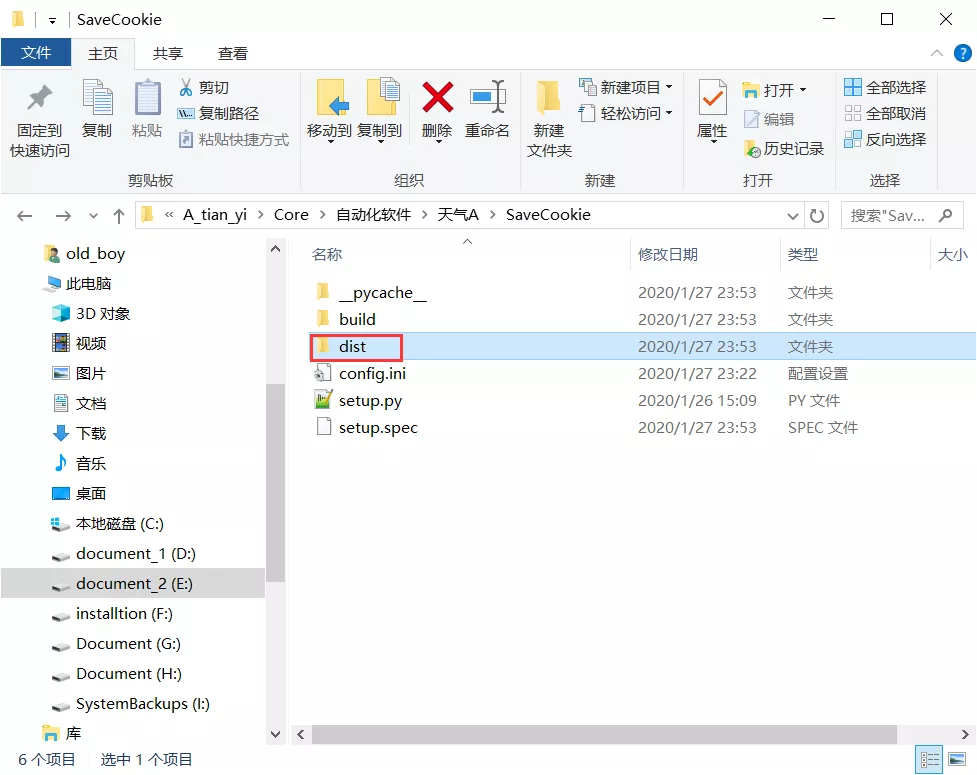This screenshot has height=775, width=977.
Task: Click Copy path (复制路径)
Action: tap(218, 113)
